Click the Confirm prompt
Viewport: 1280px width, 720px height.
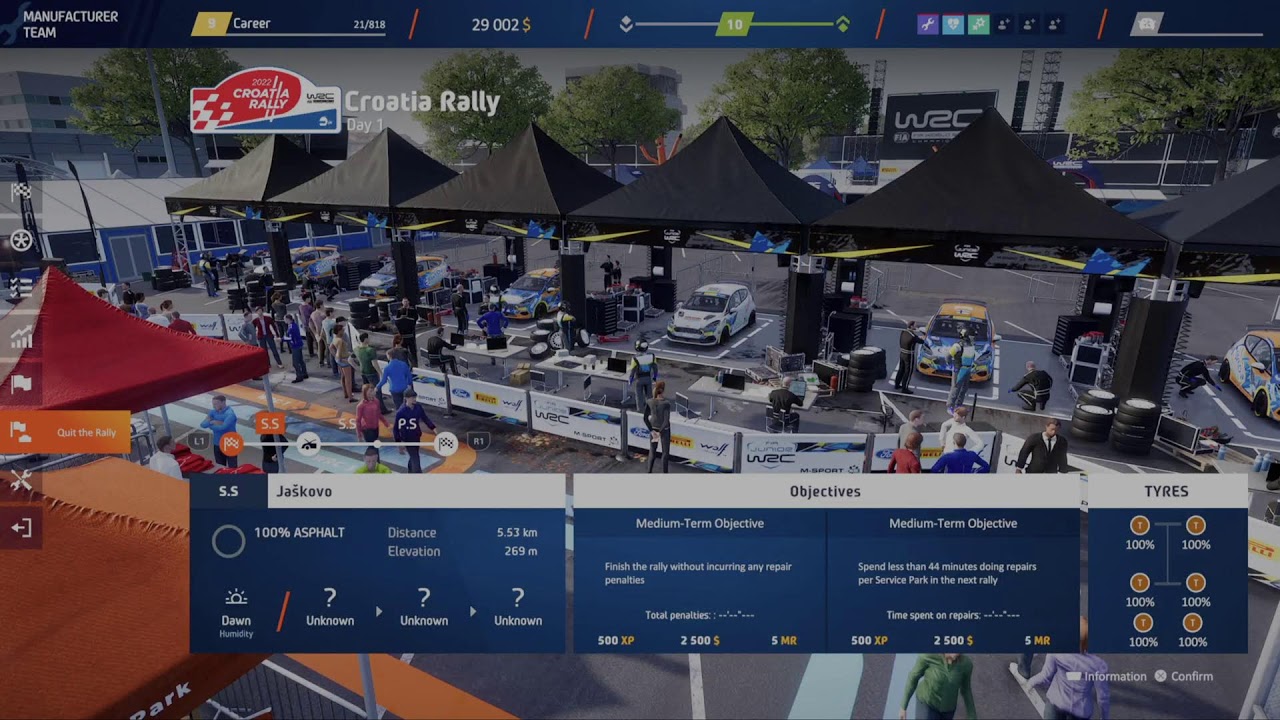click(x=1184, y=676)
